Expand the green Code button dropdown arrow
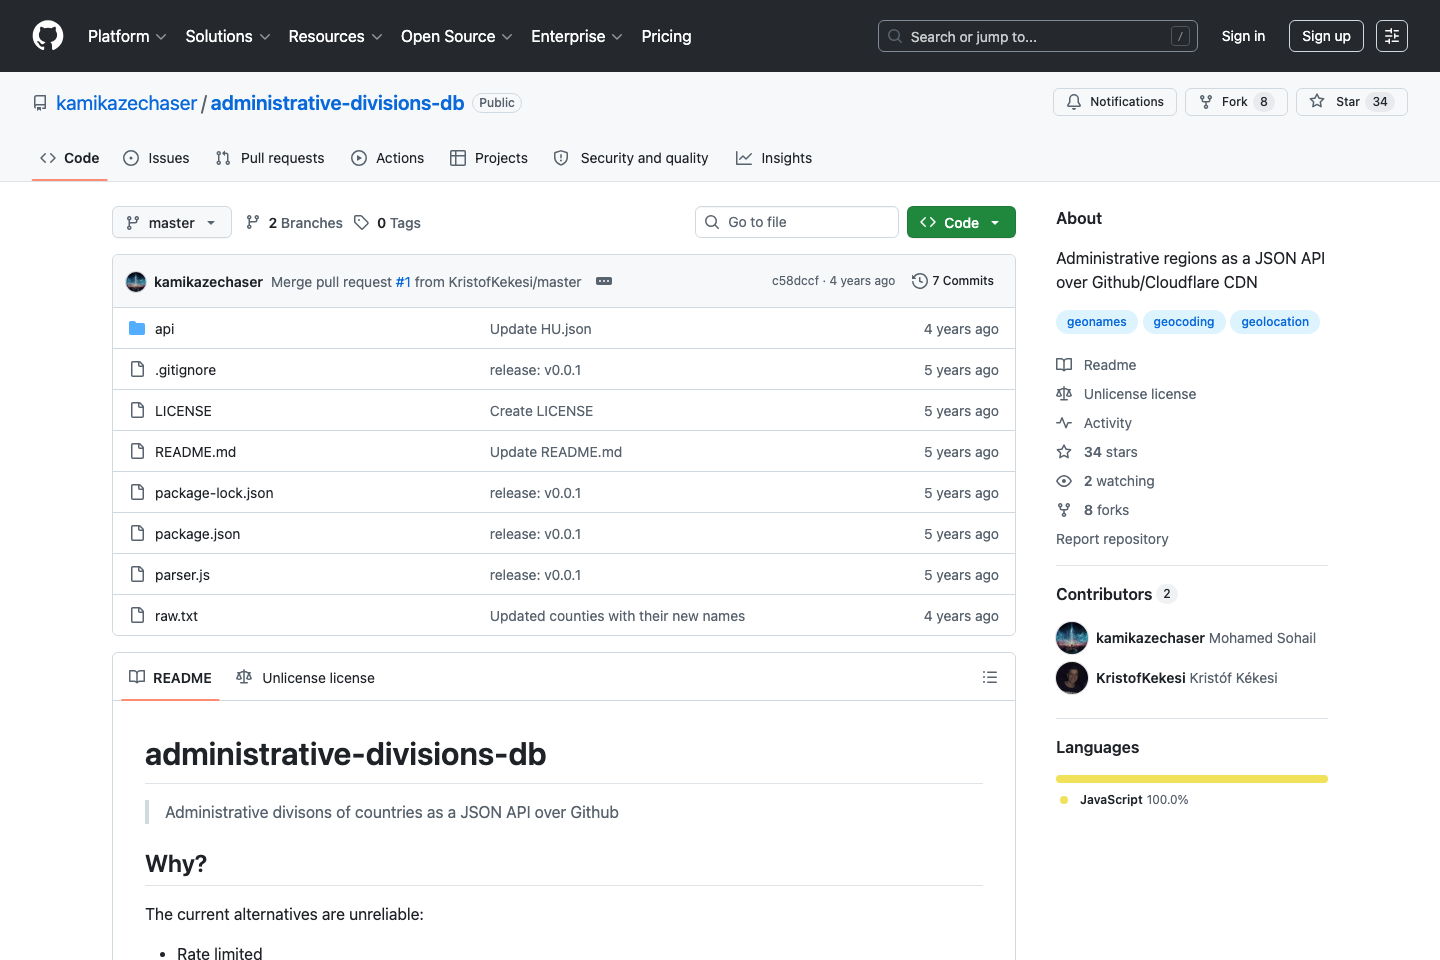Screen dimensions: 1440x960 pyautogui.click(x=994, y=222)
